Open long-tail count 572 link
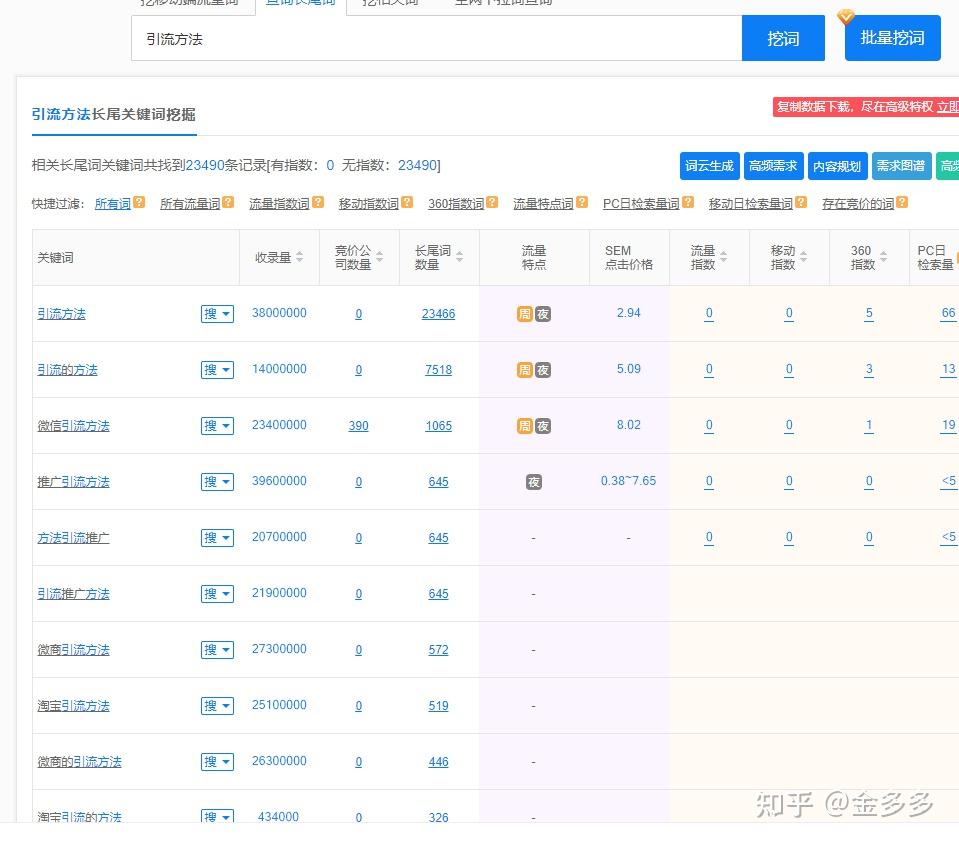Viewport: 959px width, 843px height. 439,650
